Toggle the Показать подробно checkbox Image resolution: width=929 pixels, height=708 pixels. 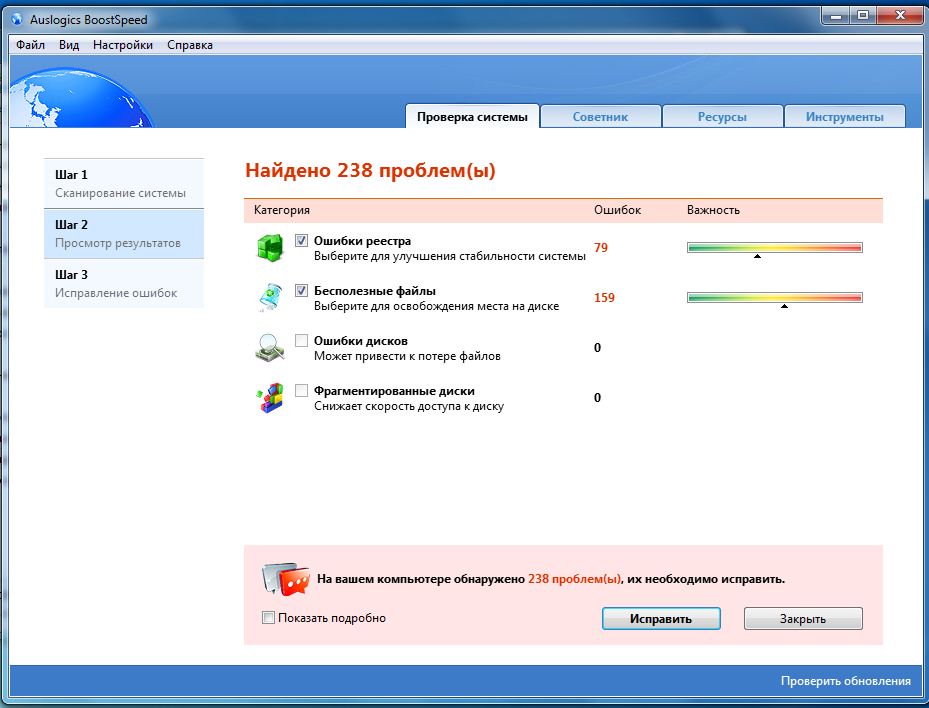pyautogui.click(x=268, y=618)
